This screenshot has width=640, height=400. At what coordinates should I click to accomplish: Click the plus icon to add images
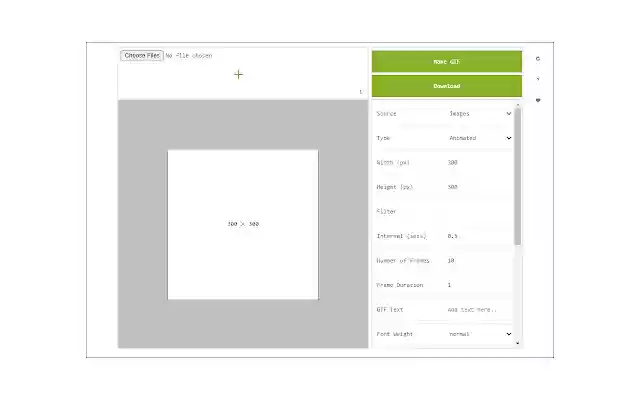coord(238,75)
